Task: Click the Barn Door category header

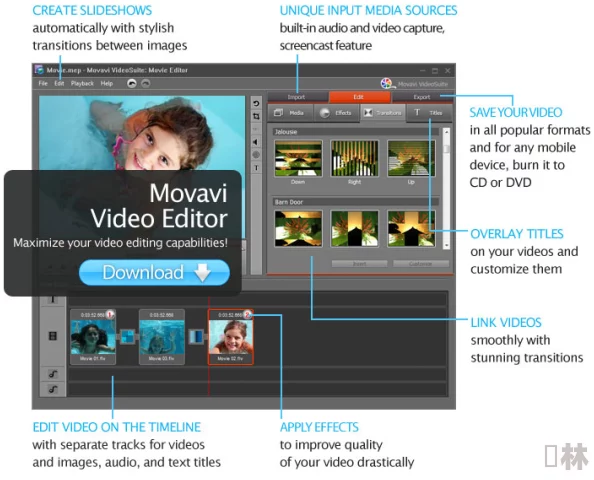Action: 355,202
